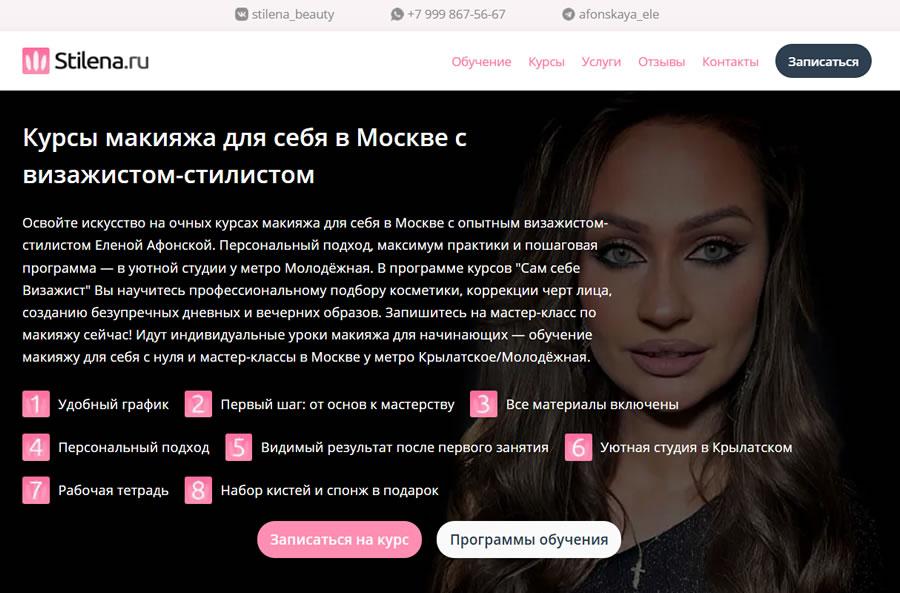Click the pink number 6 badge
The width and height of the screenshot is (900, 593).
tap(578, 447)
